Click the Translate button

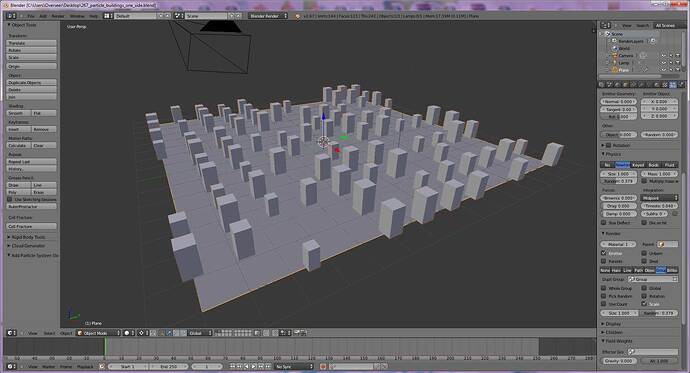click(x=32, y=43)
